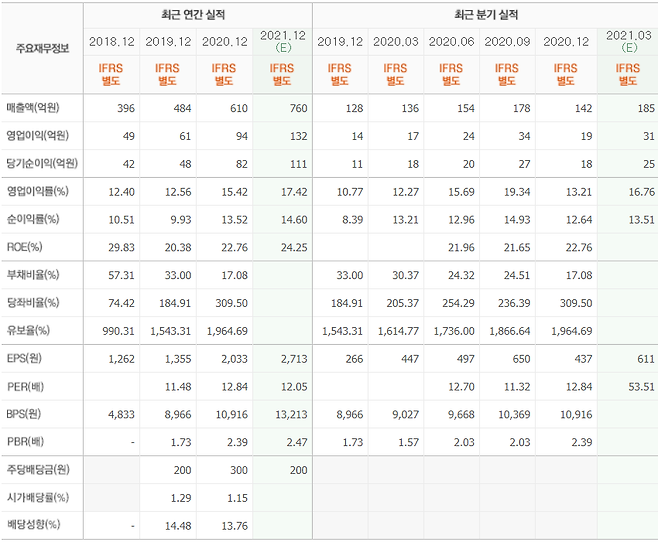Select the 주요재무정보 header cell

[43, 49]
